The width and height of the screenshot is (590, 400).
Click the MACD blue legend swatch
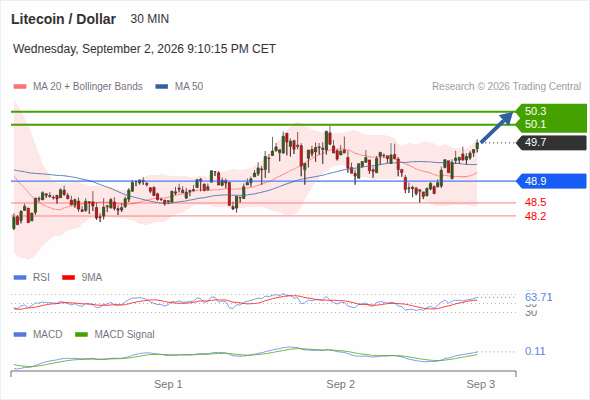click(20, 335)
